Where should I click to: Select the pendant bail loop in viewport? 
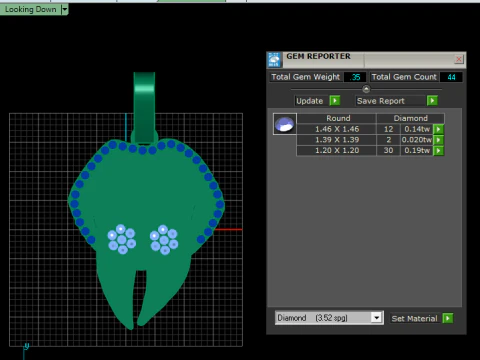(x=144, y=107)
